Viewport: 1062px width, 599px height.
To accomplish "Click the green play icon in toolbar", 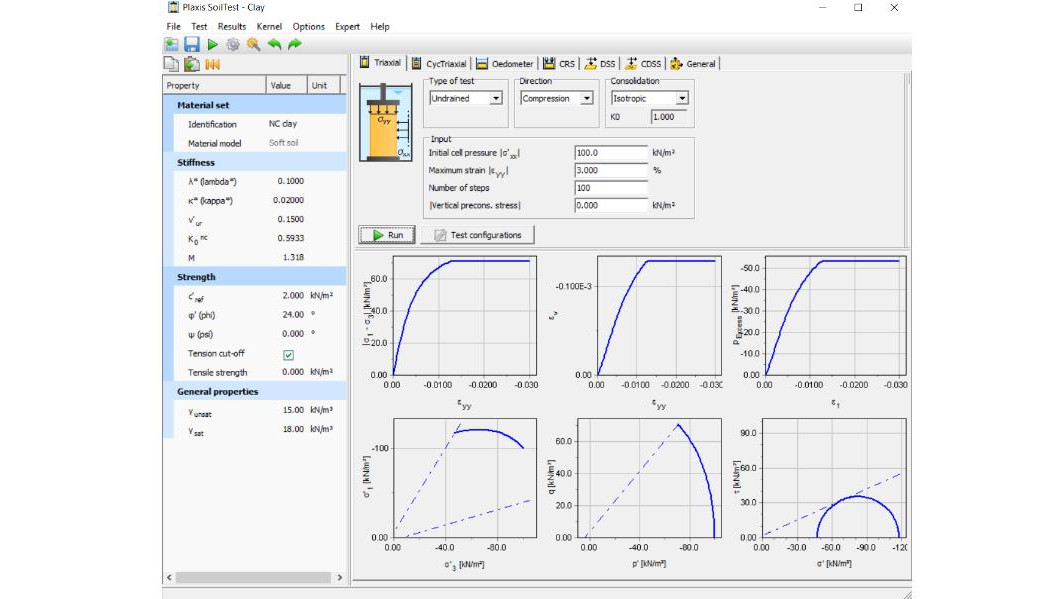I will tap(212, 45).
